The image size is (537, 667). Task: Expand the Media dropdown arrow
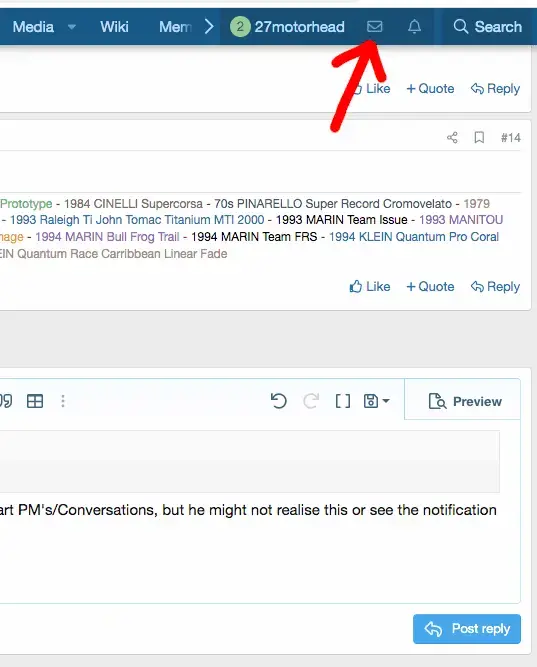pyautogui.click(x=72, y=27)
